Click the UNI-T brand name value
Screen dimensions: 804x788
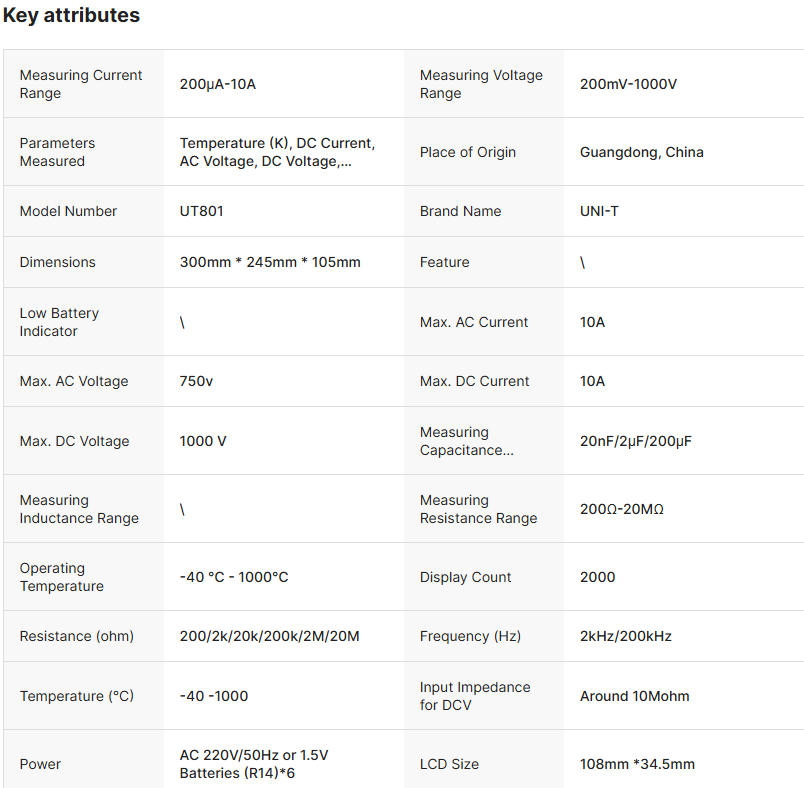[599, 211]
